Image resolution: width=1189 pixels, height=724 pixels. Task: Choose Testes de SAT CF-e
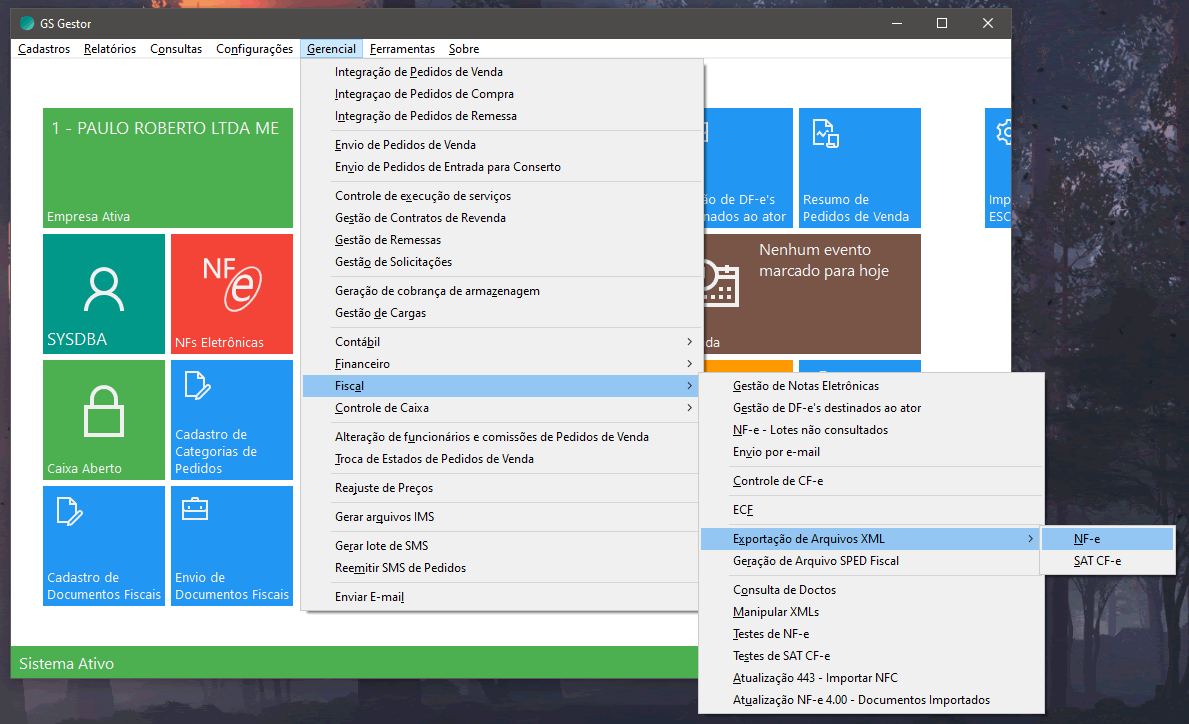(x=870, y=656)
